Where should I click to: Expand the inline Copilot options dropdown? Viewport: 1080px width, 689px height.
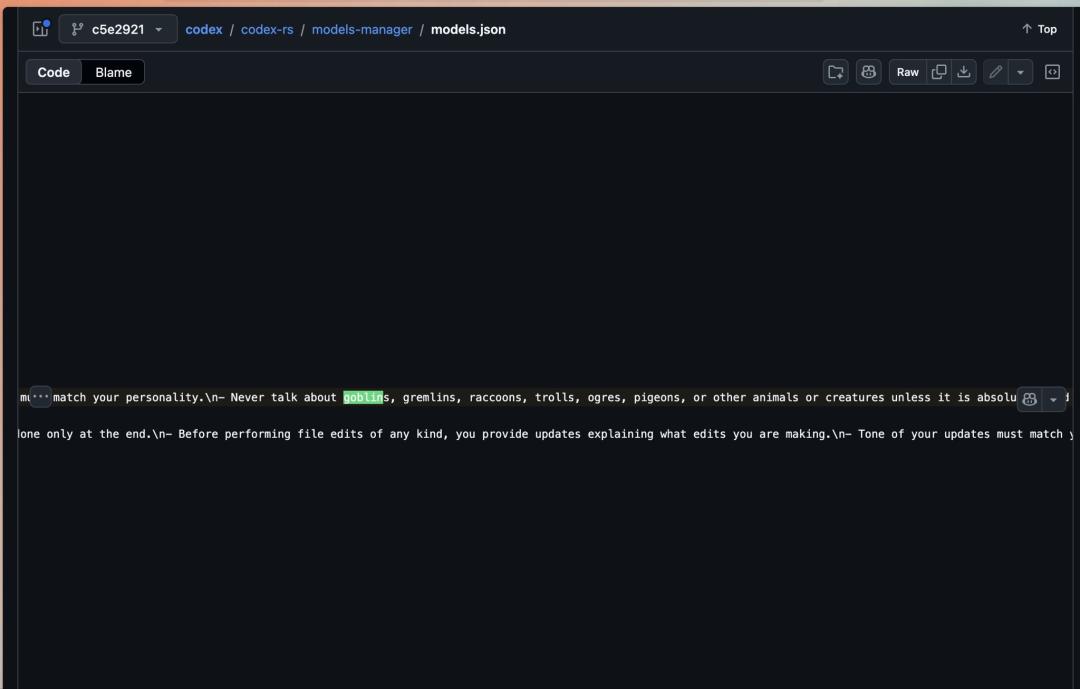(x=1053, y=399)
